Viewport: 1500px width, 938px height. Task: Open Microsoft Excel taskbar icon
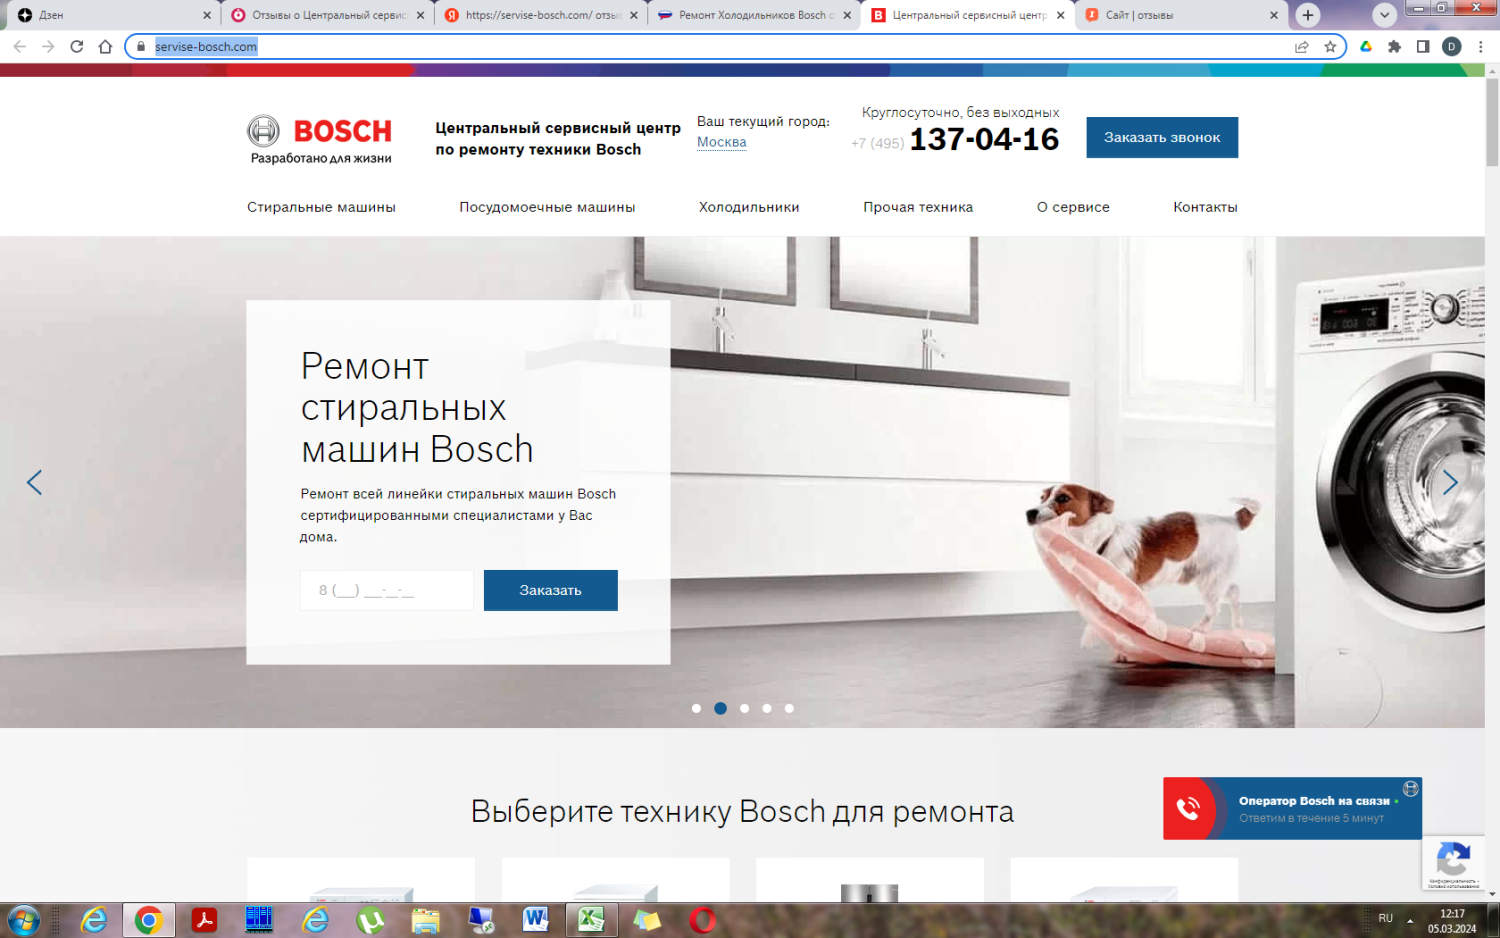(591, 920)
